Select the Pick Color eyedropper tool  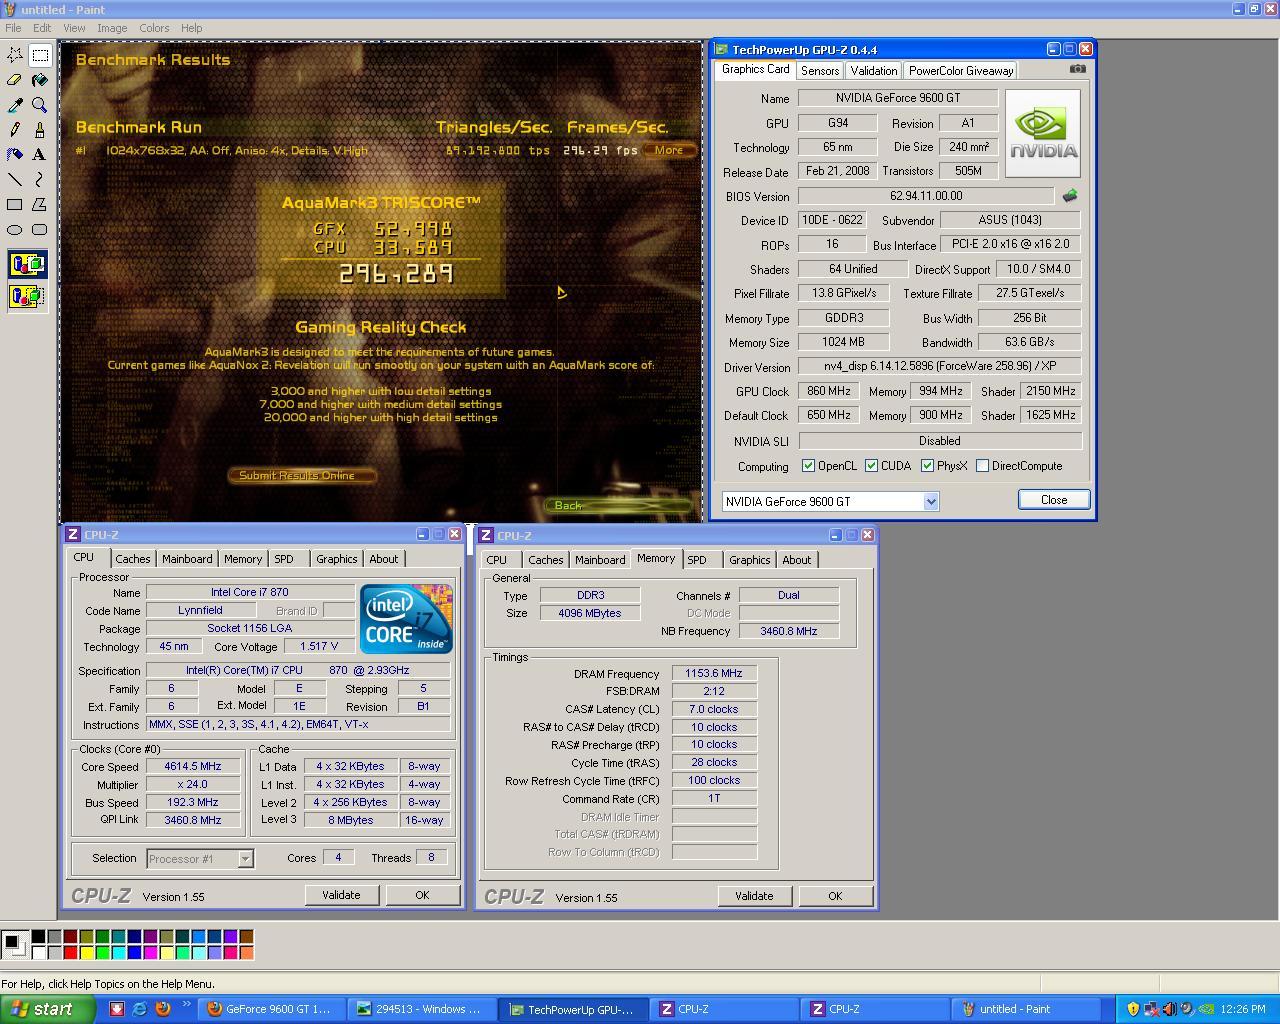point(15,105)
